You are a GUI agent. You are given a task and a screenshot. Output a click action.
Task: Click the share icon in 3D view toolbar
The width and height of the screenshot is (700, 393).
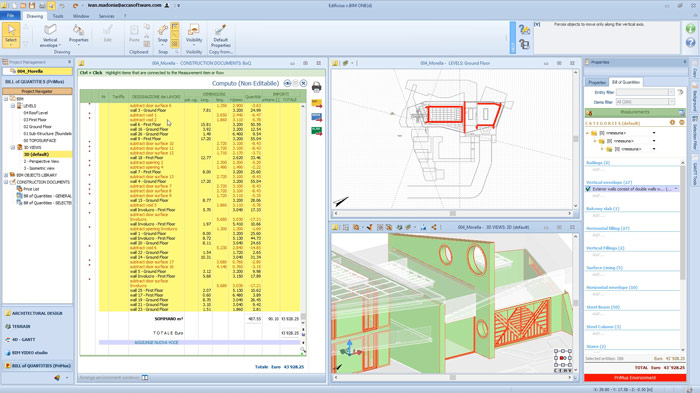434,227
